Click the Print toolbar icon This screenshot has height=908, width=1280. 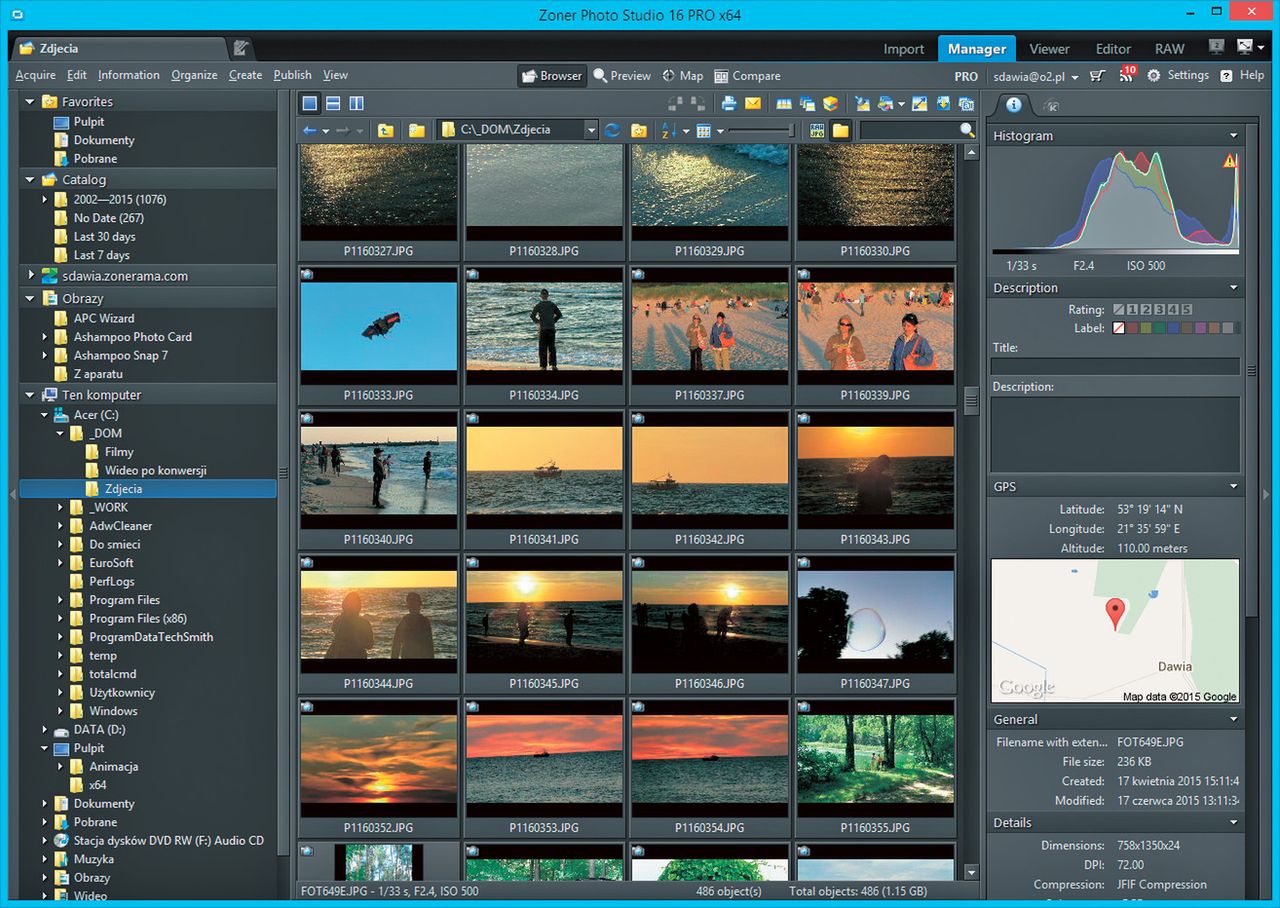coord(729,103)
